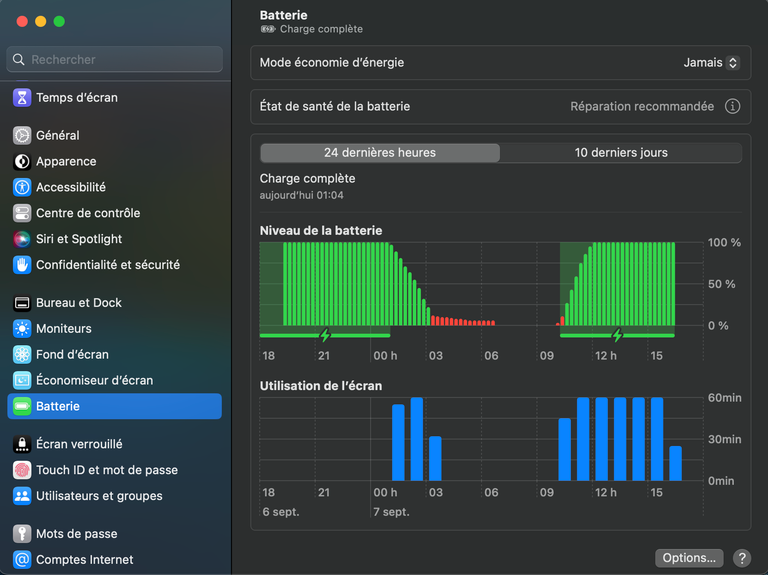Click the Options... button
The width and height of the screenshot is (768, 575).
point(689,558)
